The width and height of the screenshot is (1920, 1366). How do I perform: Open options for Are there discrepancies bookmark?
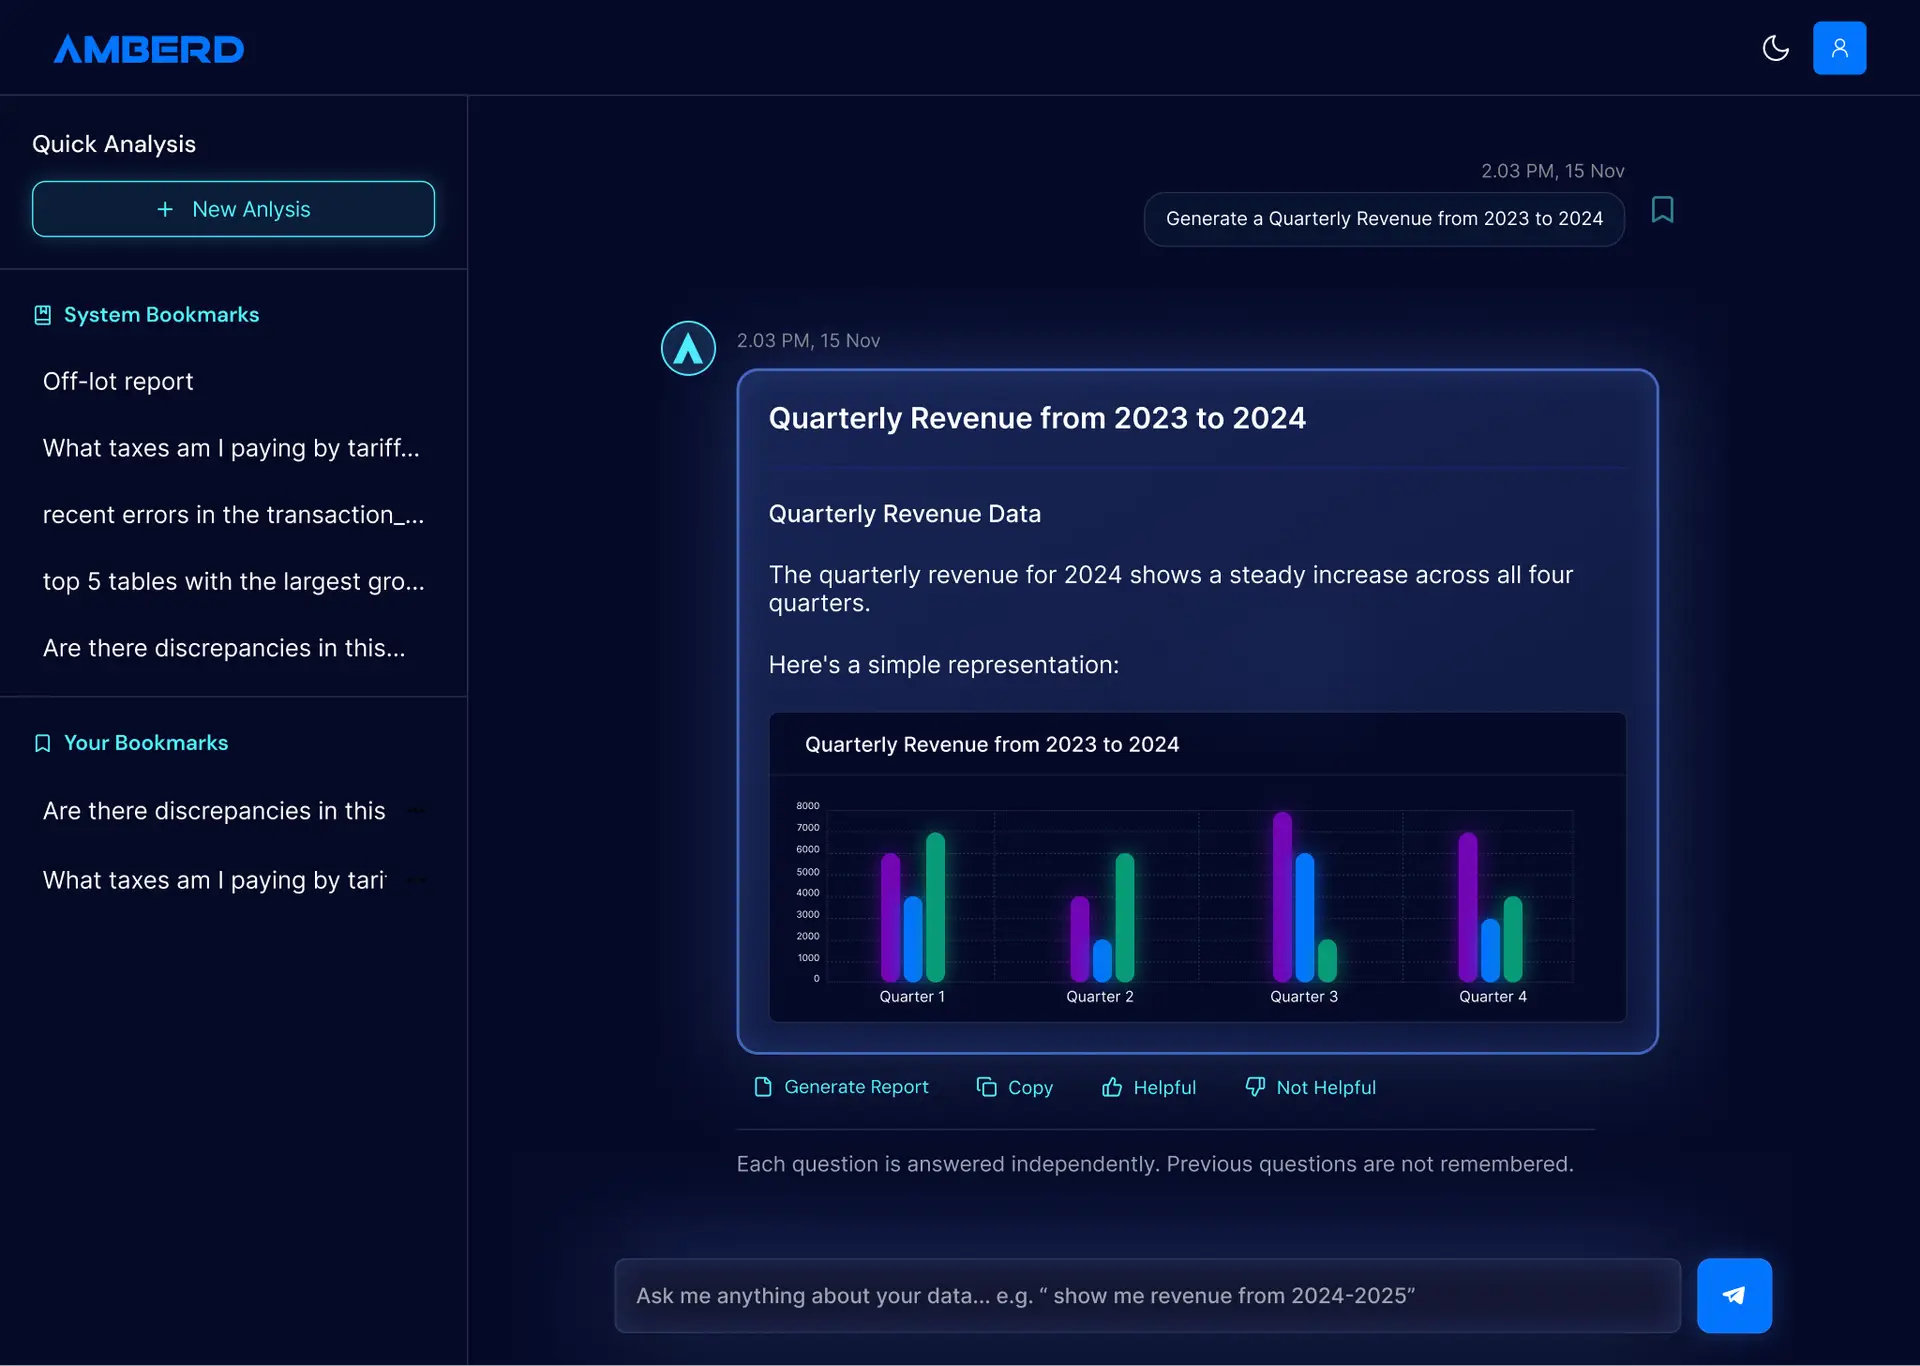click(417, 811)
